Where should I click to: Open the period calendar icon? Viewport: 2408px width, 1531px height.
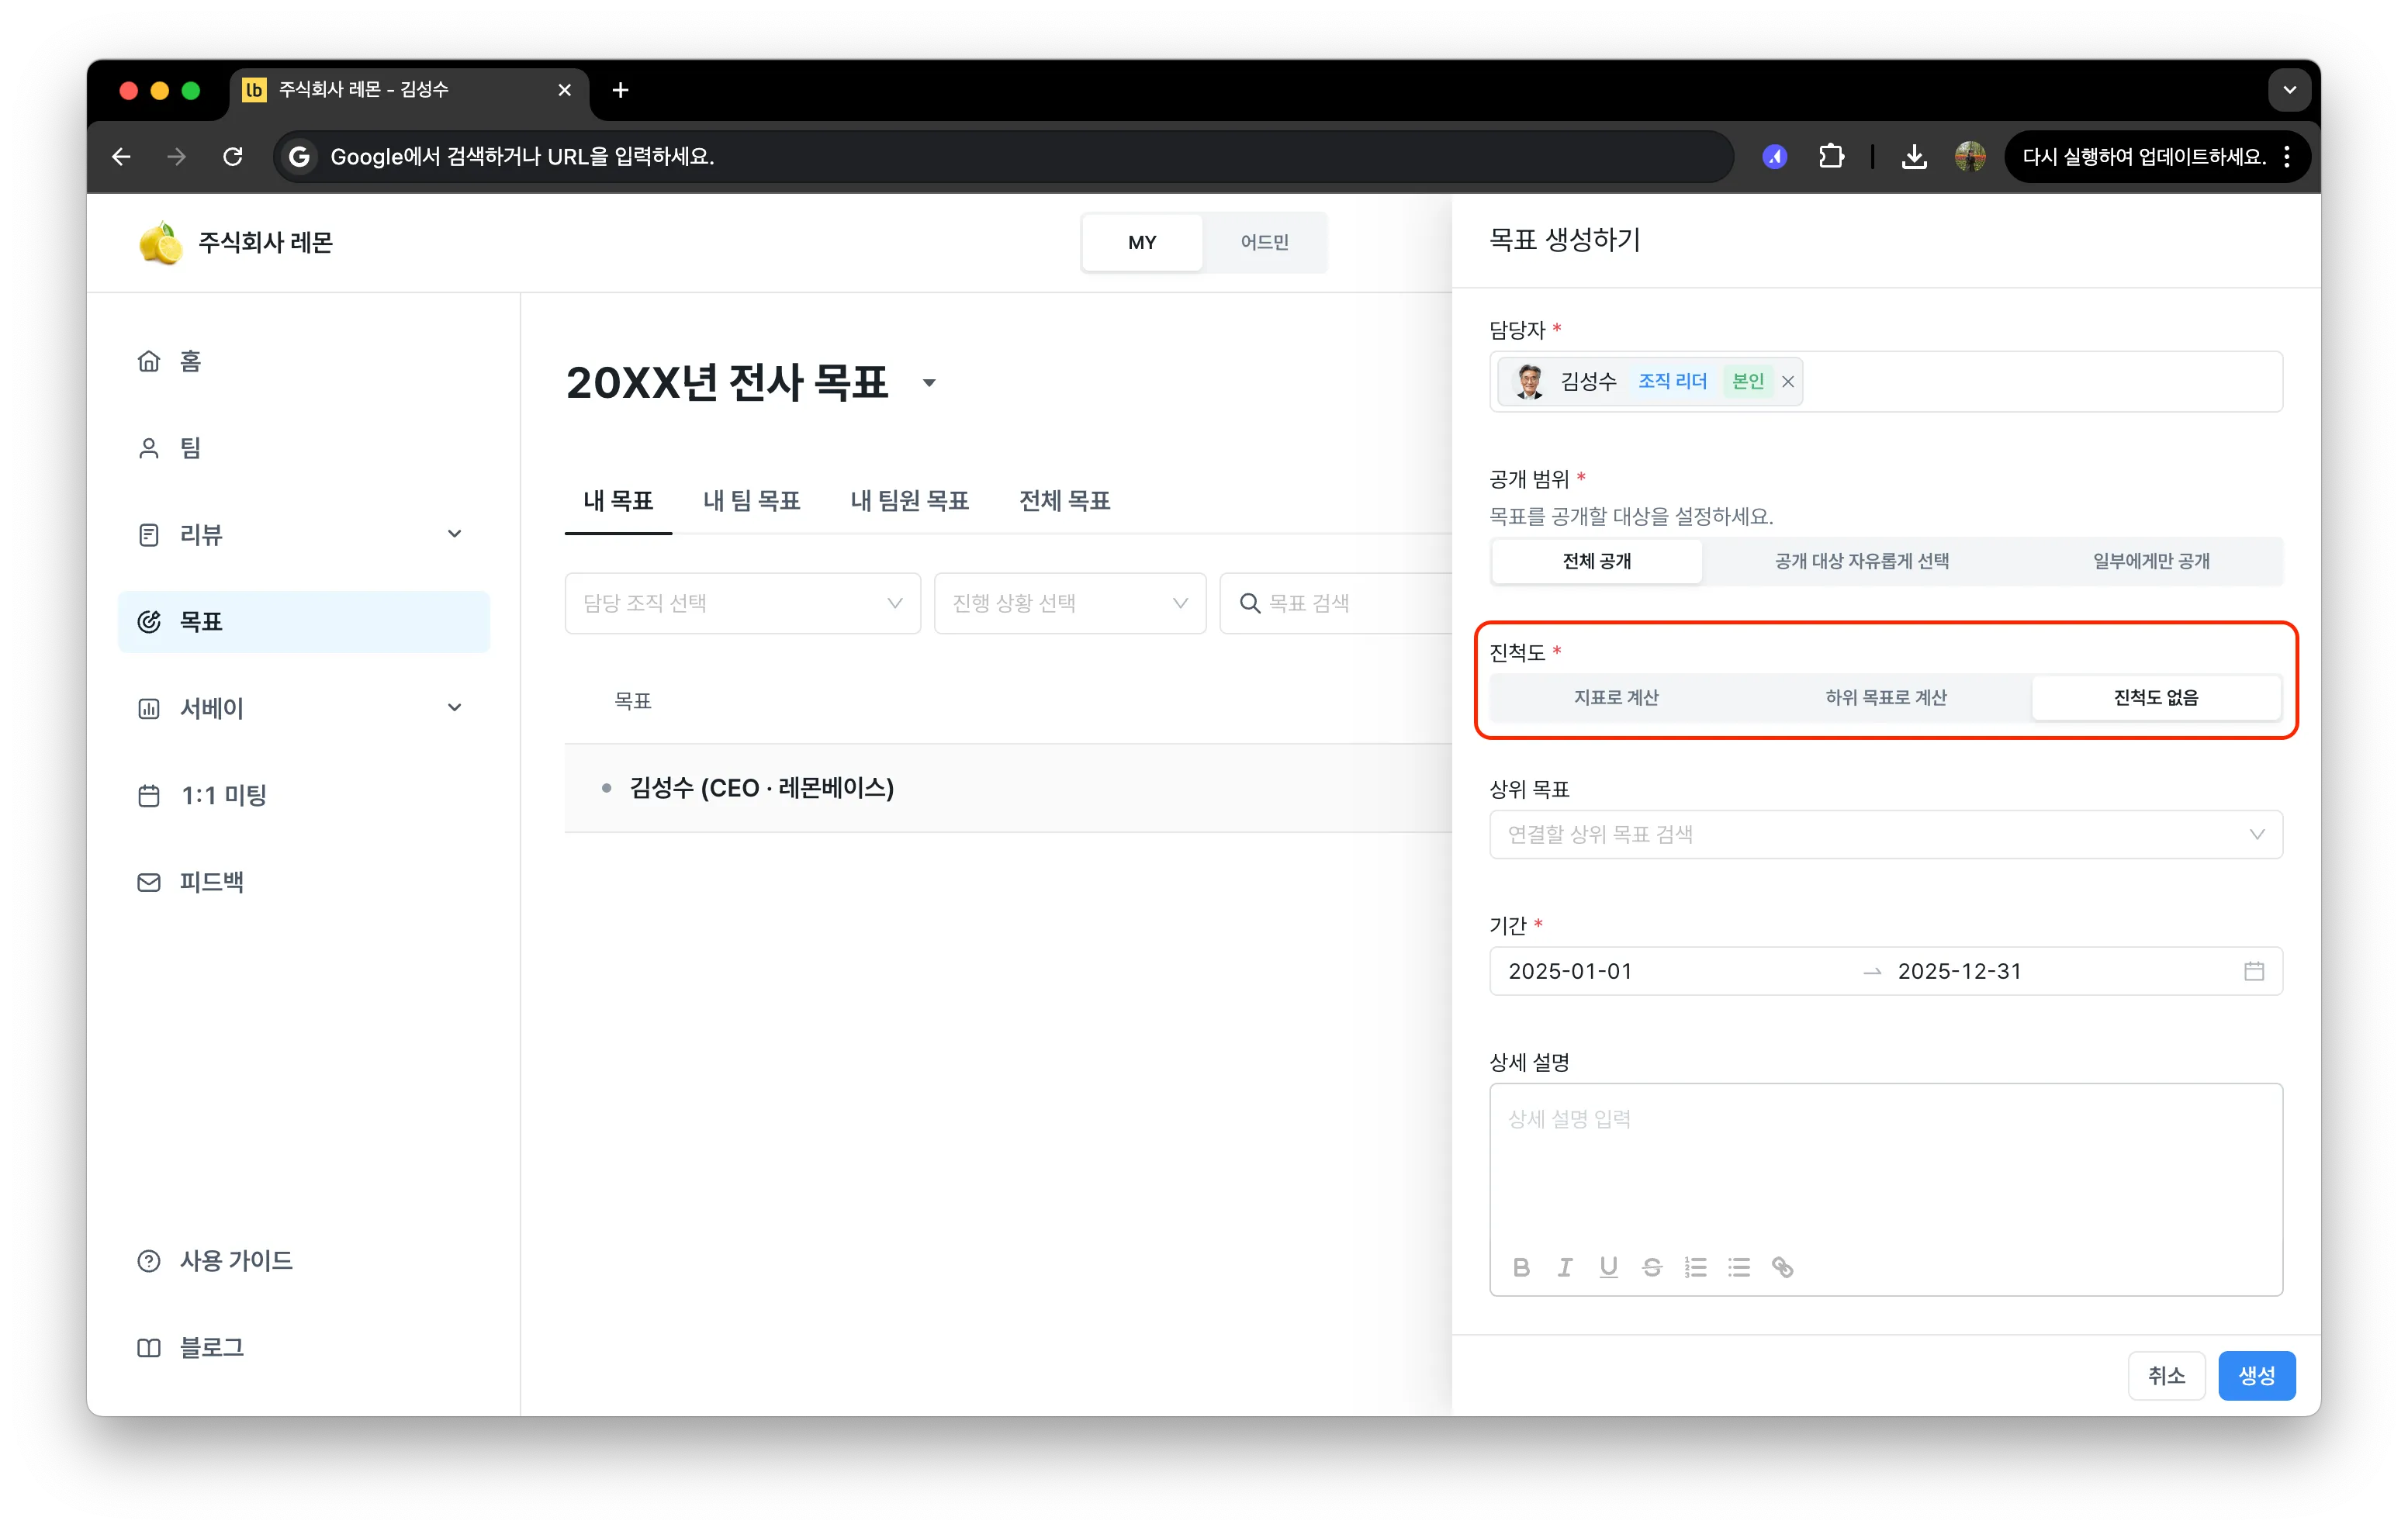[2253, 971]
